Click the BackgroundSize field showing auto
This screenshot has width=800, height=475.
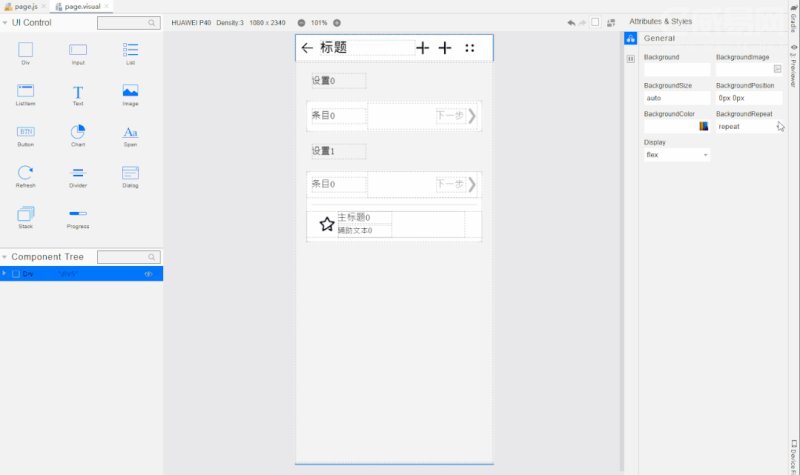pos(677,98)
